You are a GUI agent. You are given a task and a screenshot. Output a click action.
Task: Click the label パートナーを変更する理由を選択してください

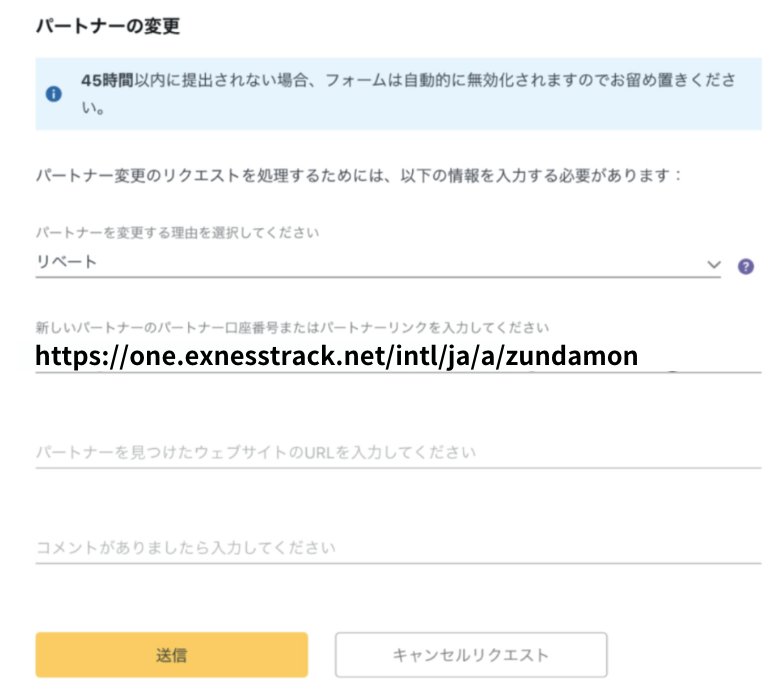tap(178, 233)
